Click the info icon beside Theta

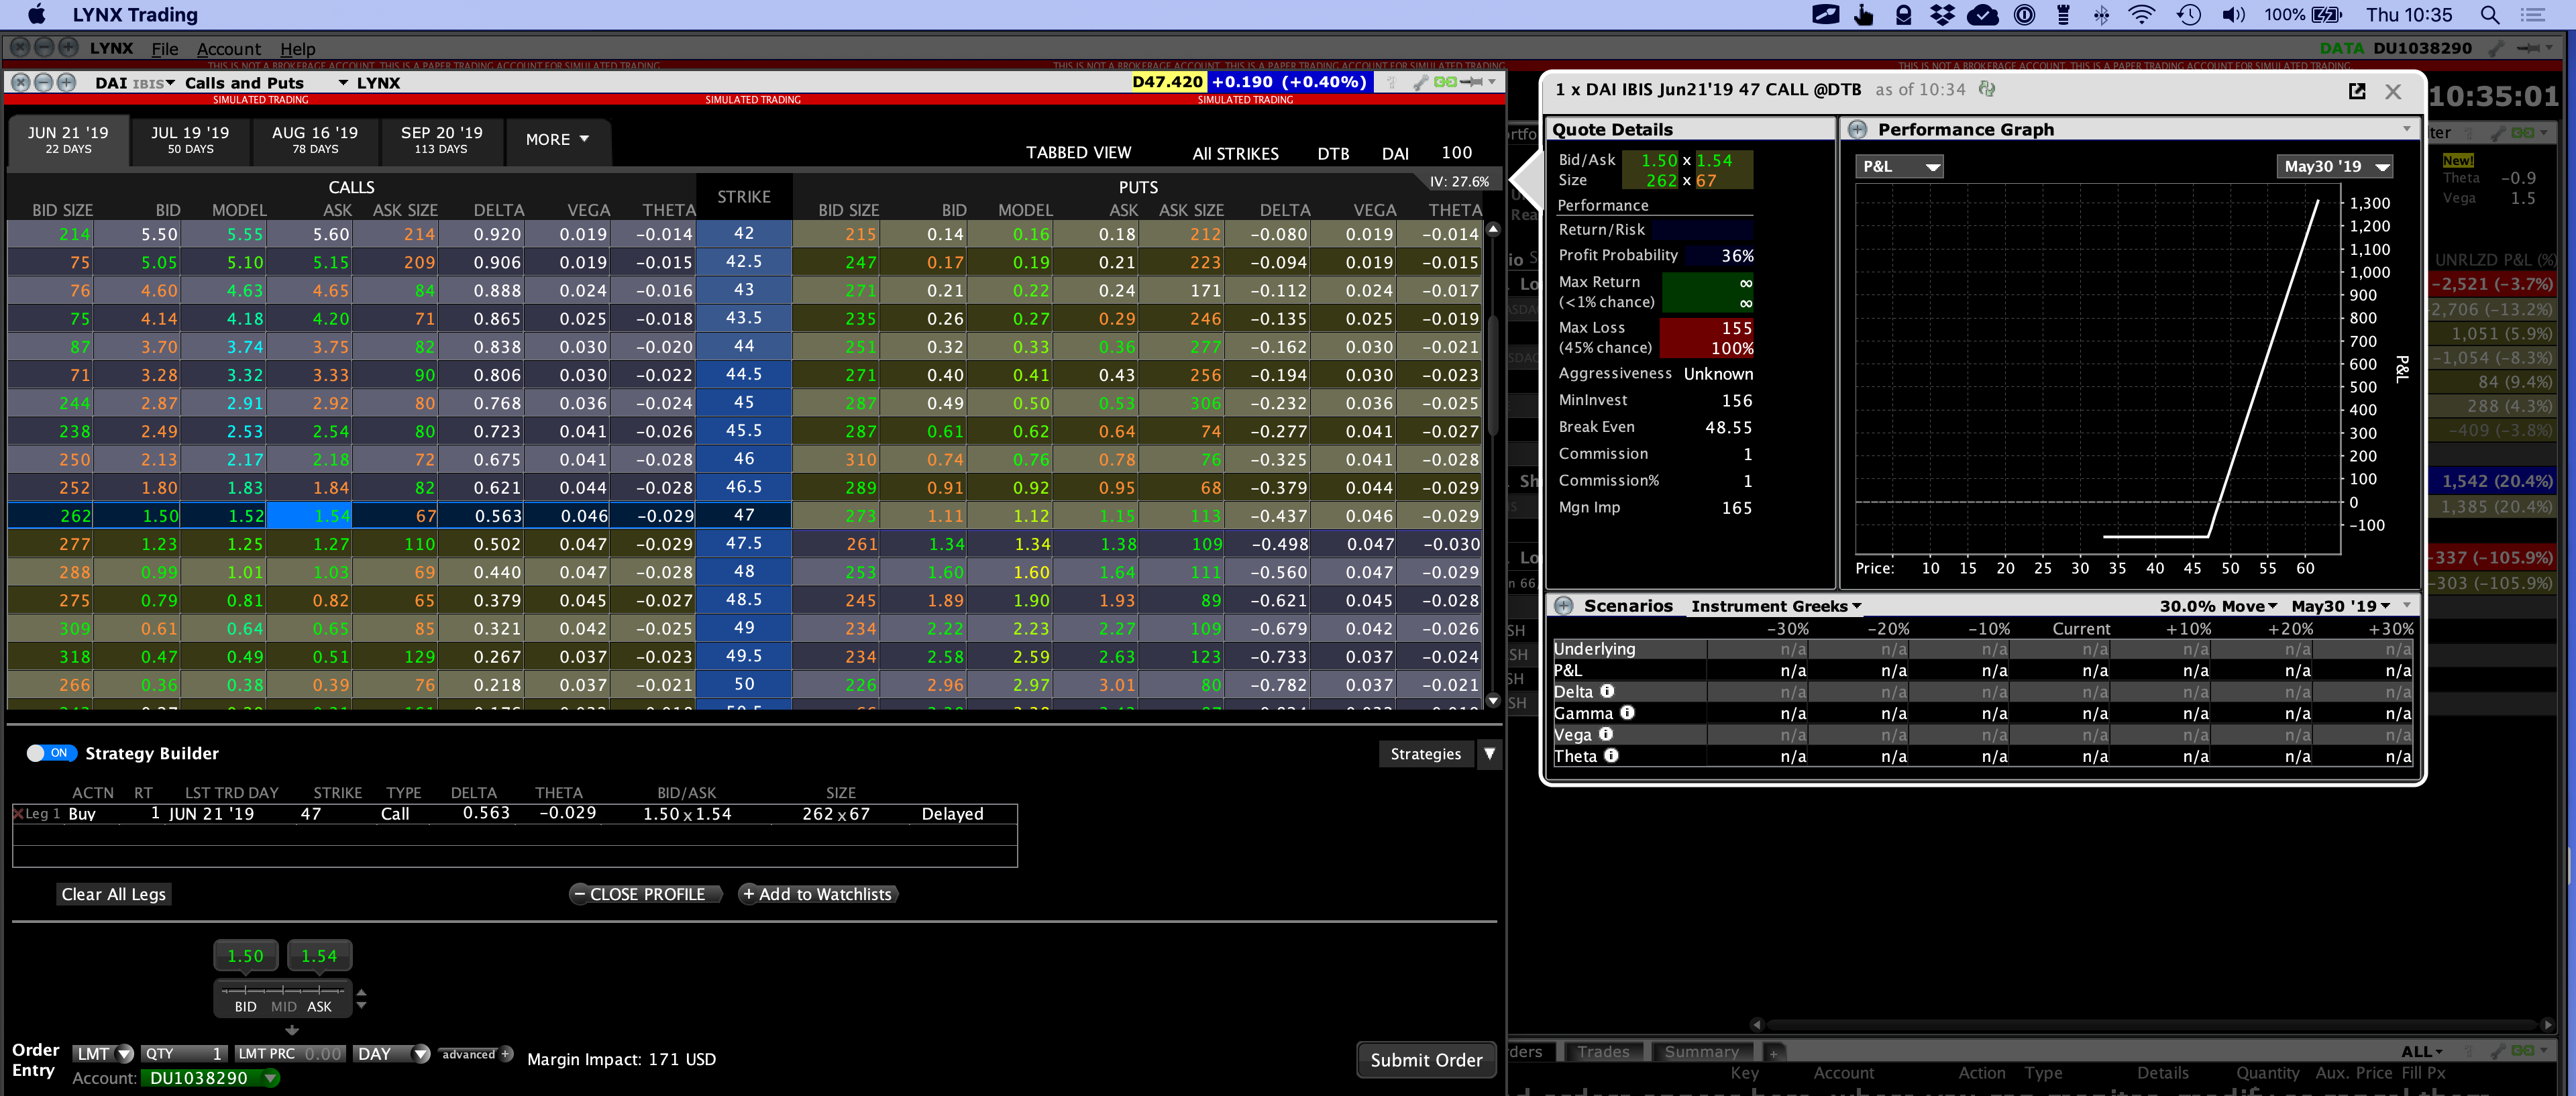point(1611,755)
